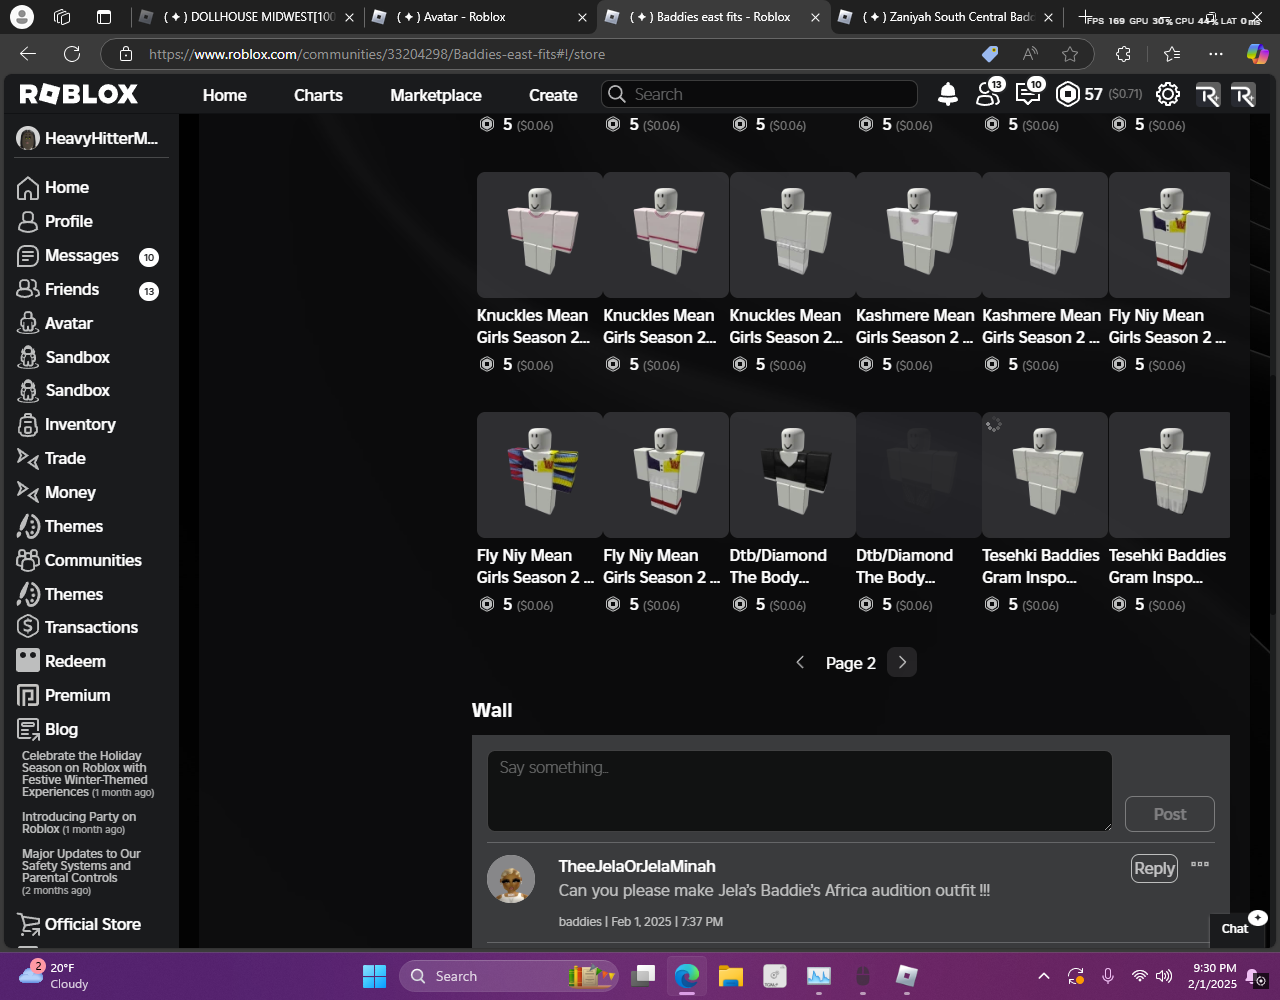Viewport: 1280px width, 1000px height.
Task: Open browser more options menu
Action: [1215, 54]
